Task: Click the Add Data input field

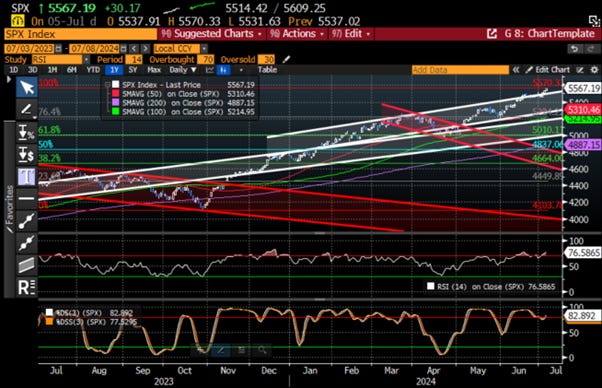Action: 460,70
